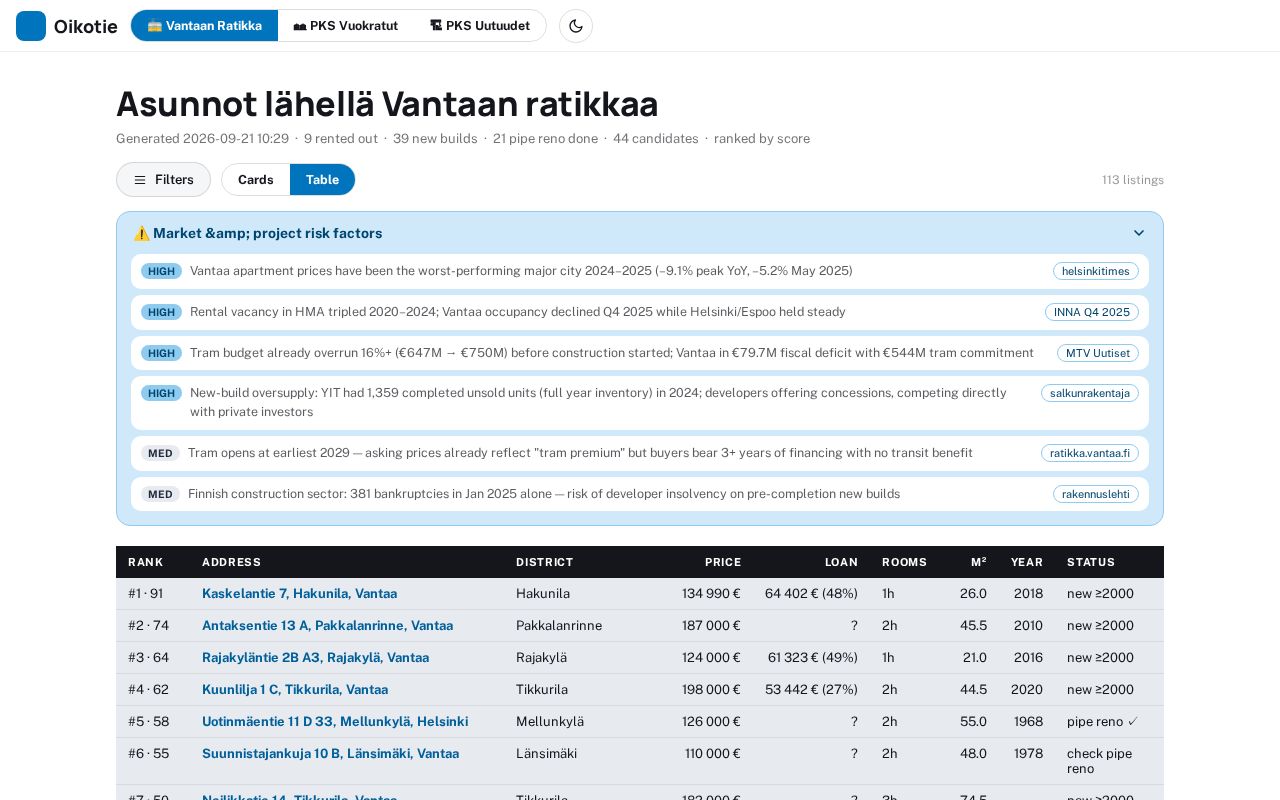Open listing Rajakyläntie 2B A3, Rajakylä
Viewport: 1280px width, 800px height.
point(315,658)
